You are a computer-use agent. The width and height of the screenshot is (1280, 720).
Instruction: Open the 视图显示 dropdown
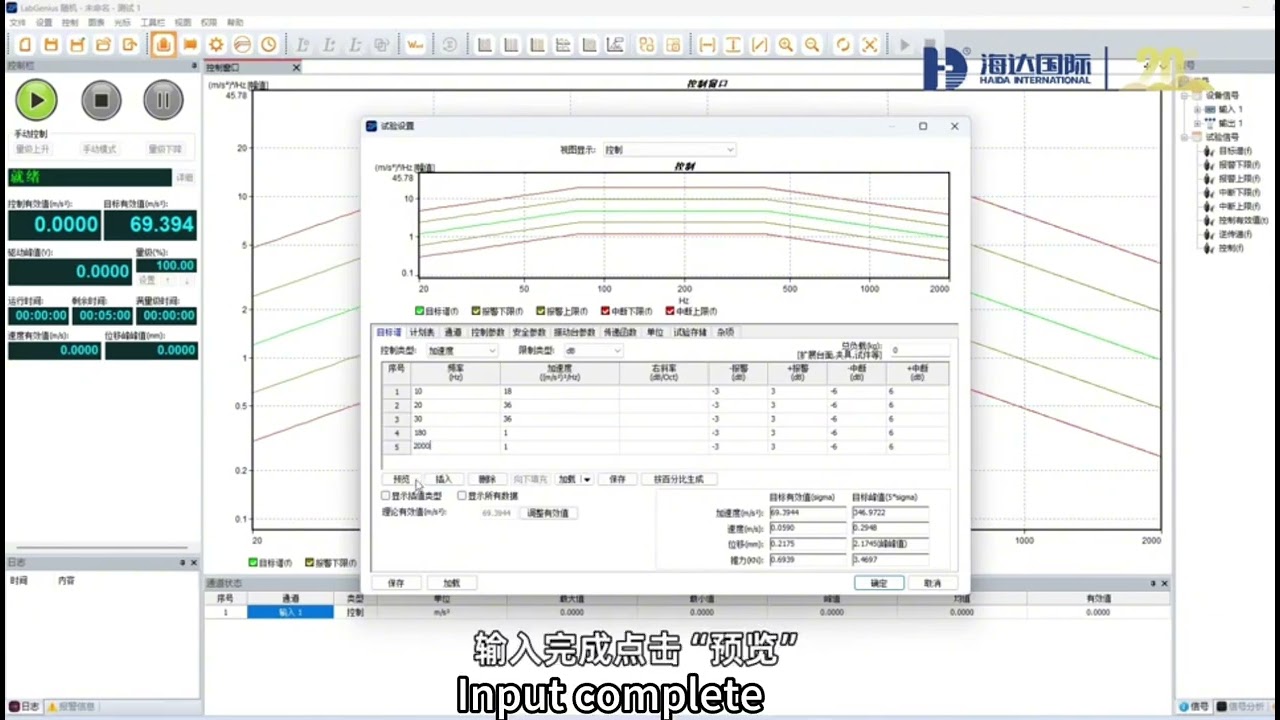click(x=670, y=150)
